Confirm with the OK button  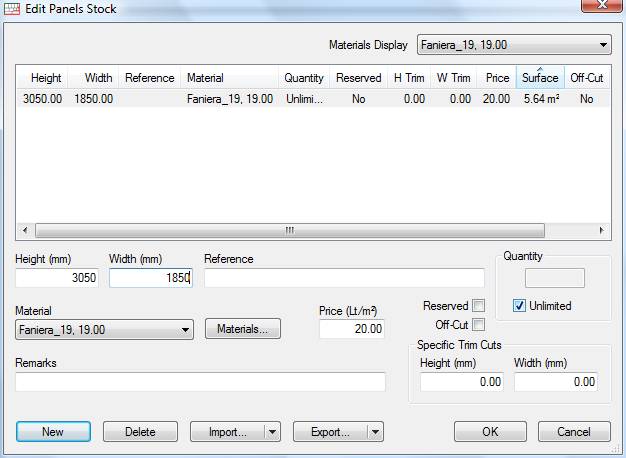click(490, 432)
